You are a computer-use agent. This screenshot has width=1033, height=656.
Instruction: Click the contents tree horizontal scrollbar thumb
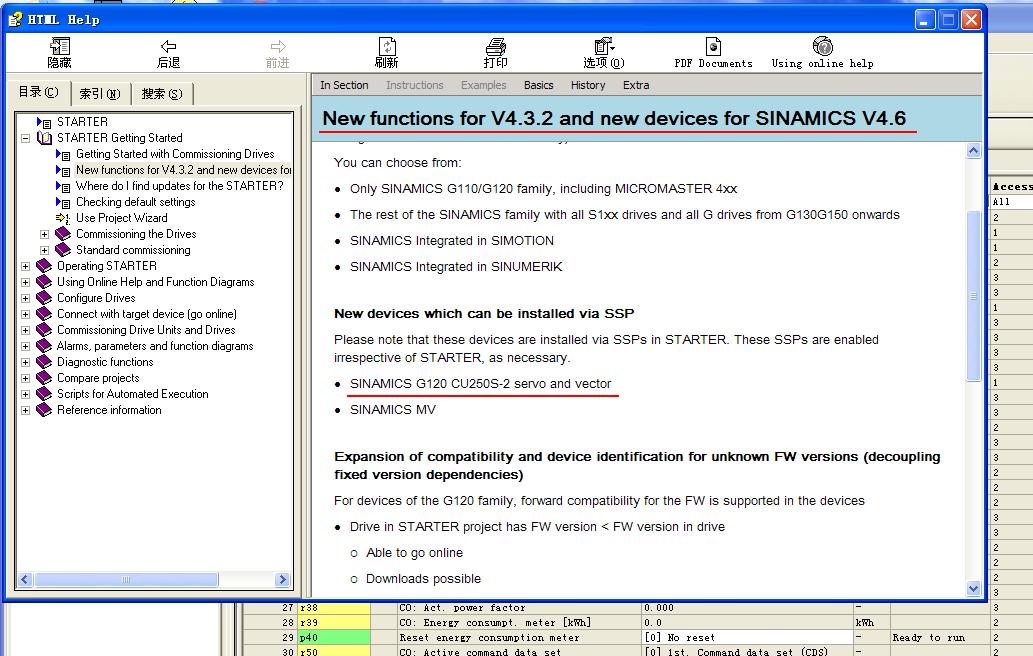(x=126, y=580)
